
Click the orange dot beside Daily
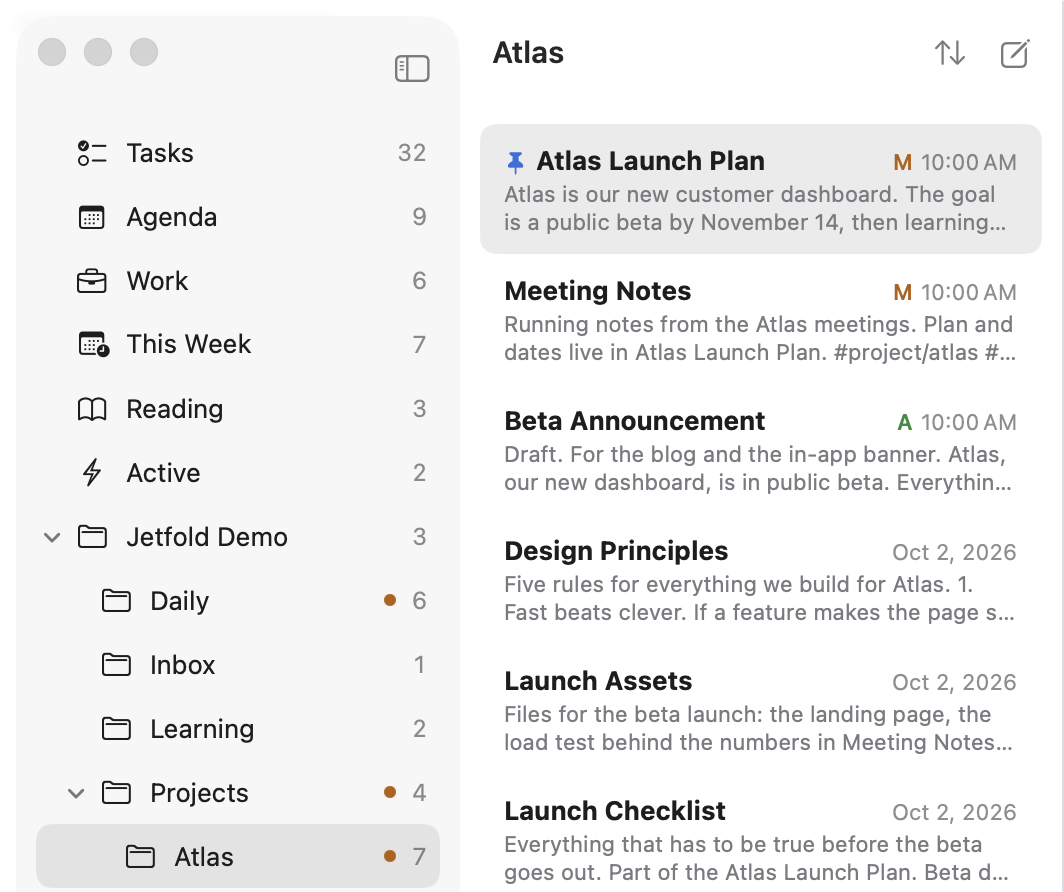click(x=390, y=600)
